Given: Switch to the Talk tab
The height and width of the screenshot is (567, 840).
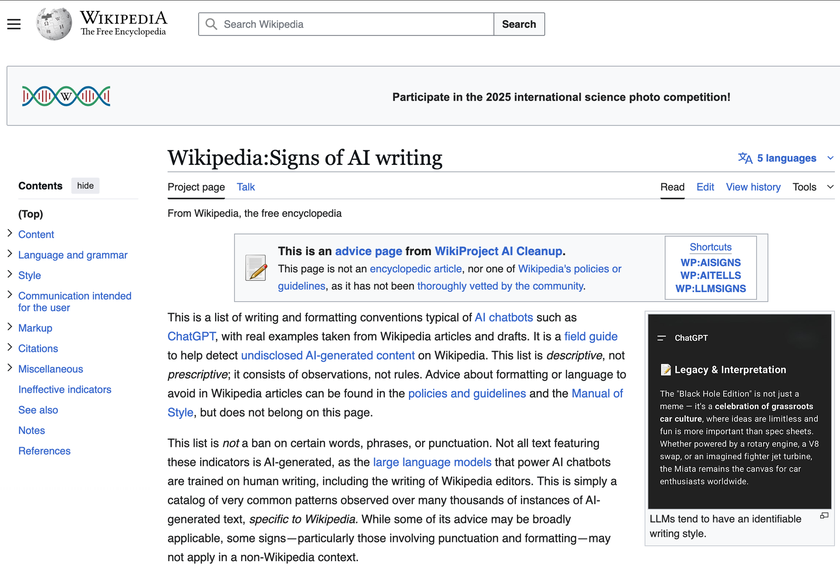Looking at the screenshot, I should [246, 187].
